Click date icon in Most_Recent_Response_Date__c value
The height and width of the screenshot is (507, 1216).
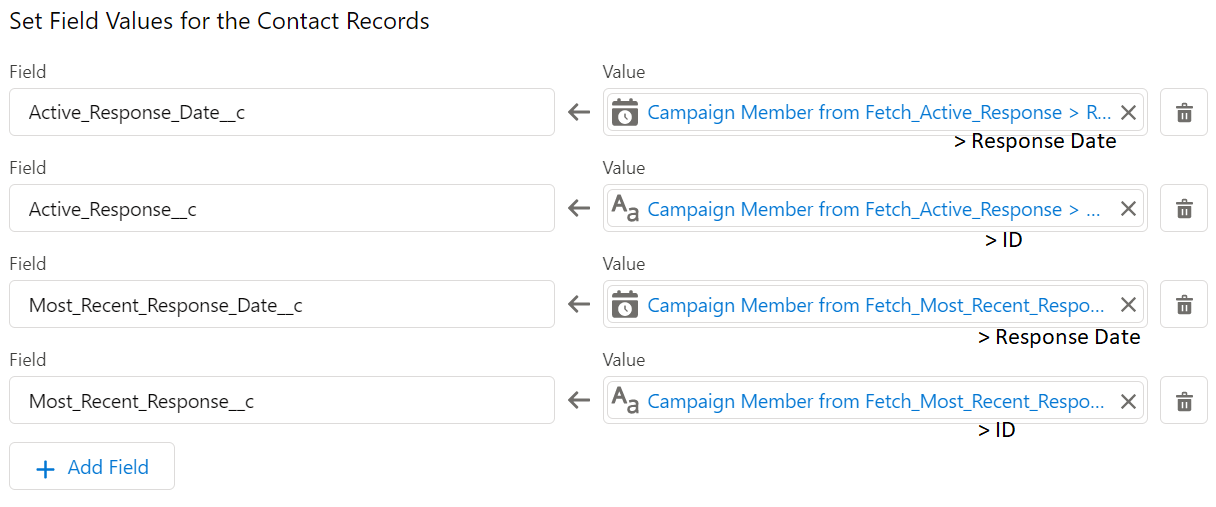[x=625, y=304]
